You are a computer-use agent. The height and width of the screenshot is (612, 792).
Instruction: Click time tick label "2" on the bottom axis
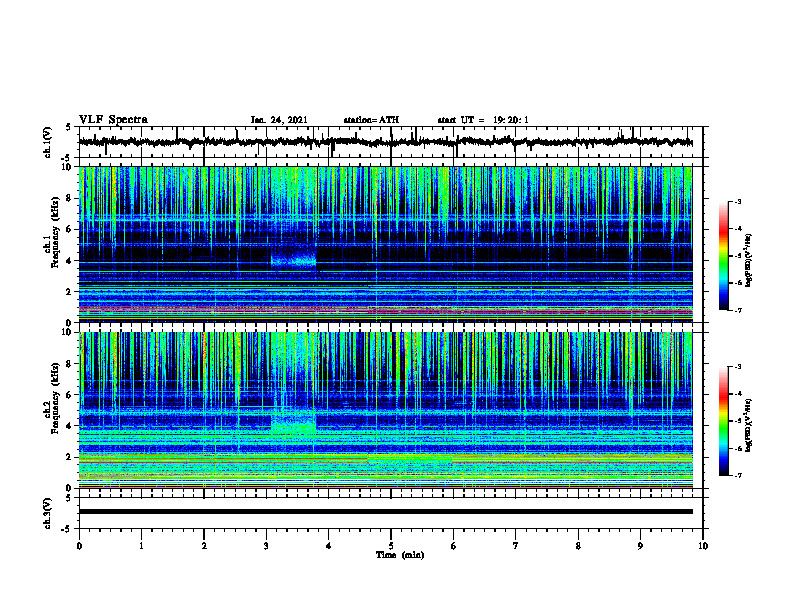pyautogui.click(x=204, y=546)
